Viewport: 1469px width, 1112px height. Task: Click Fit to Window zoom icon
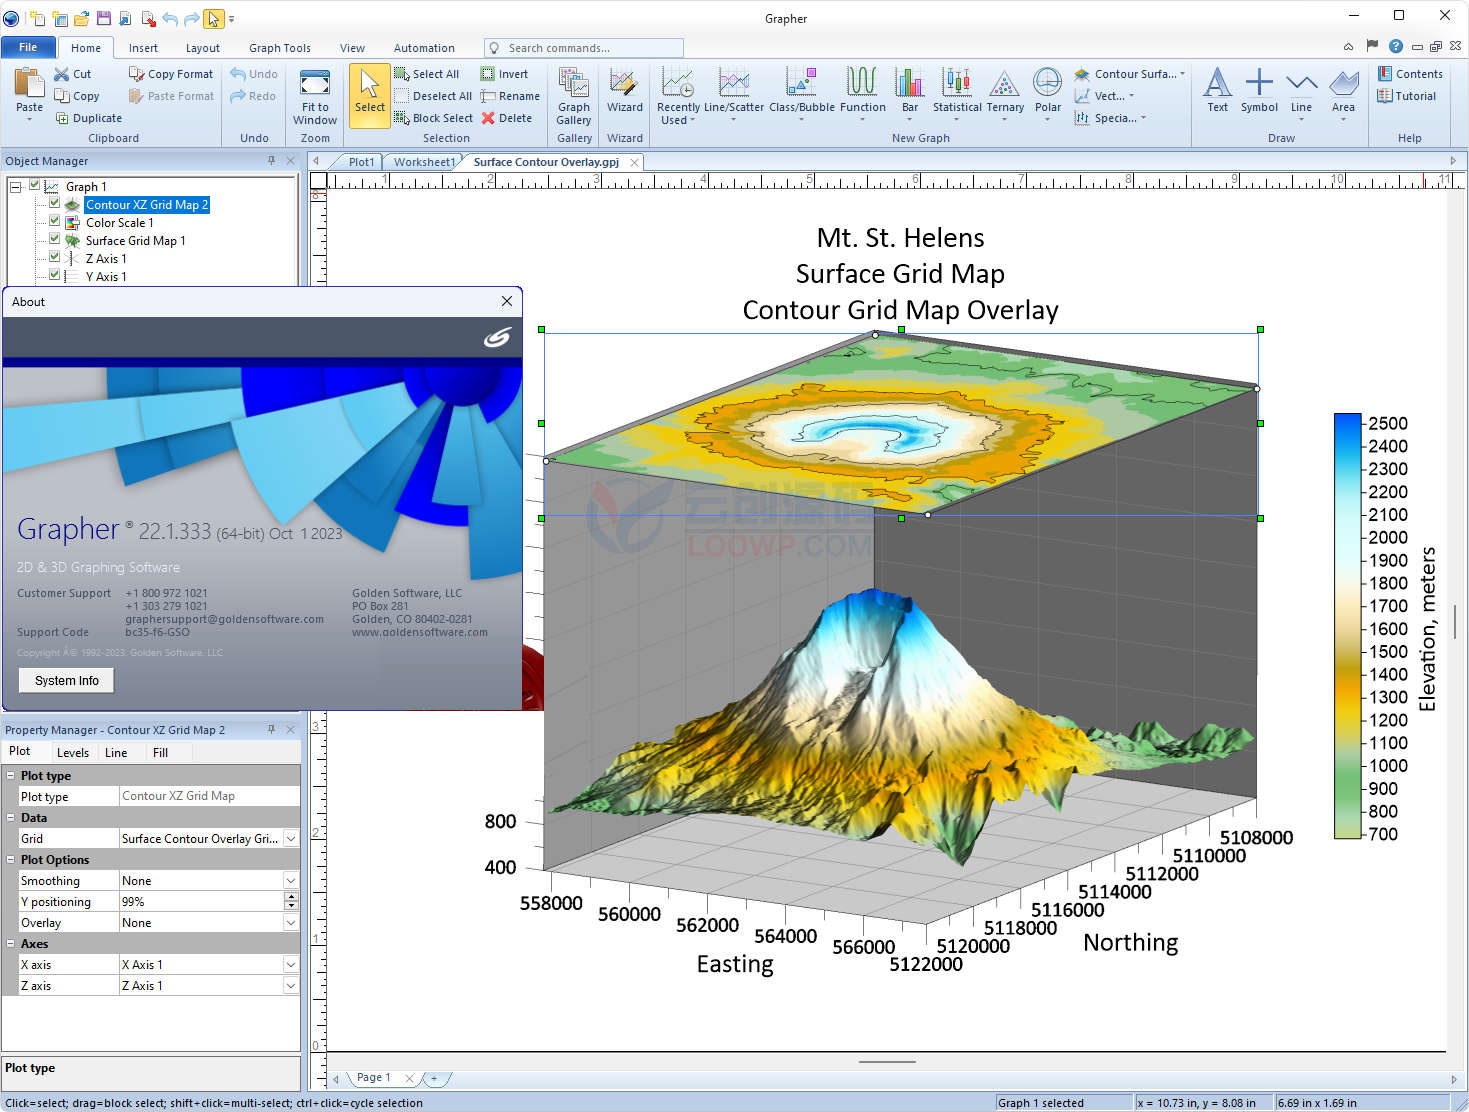(315, 83)
